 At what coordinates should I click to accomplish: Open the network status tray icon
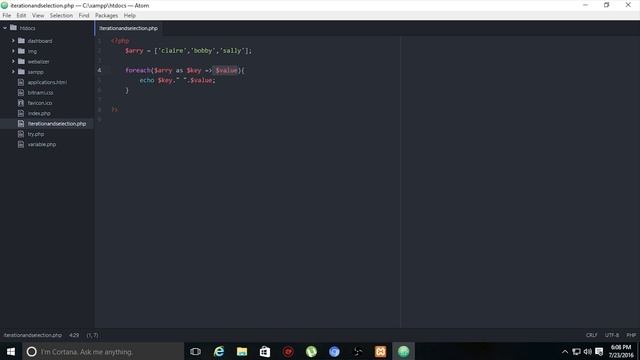tap(576, 351)
